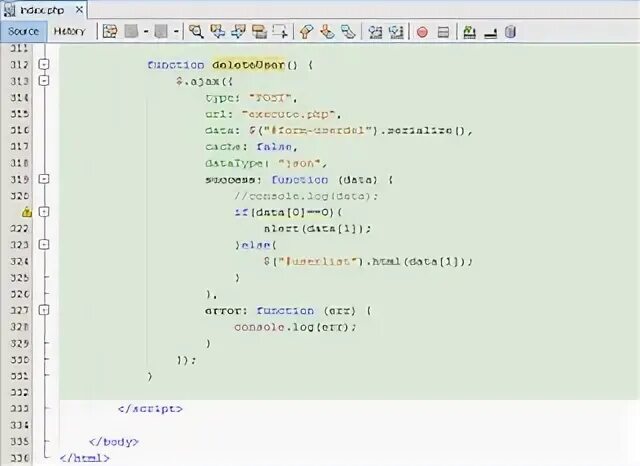This screenshot has width=640, height=466.
Task: Click the "#userlist" selector string
Action: coord(320,262)
